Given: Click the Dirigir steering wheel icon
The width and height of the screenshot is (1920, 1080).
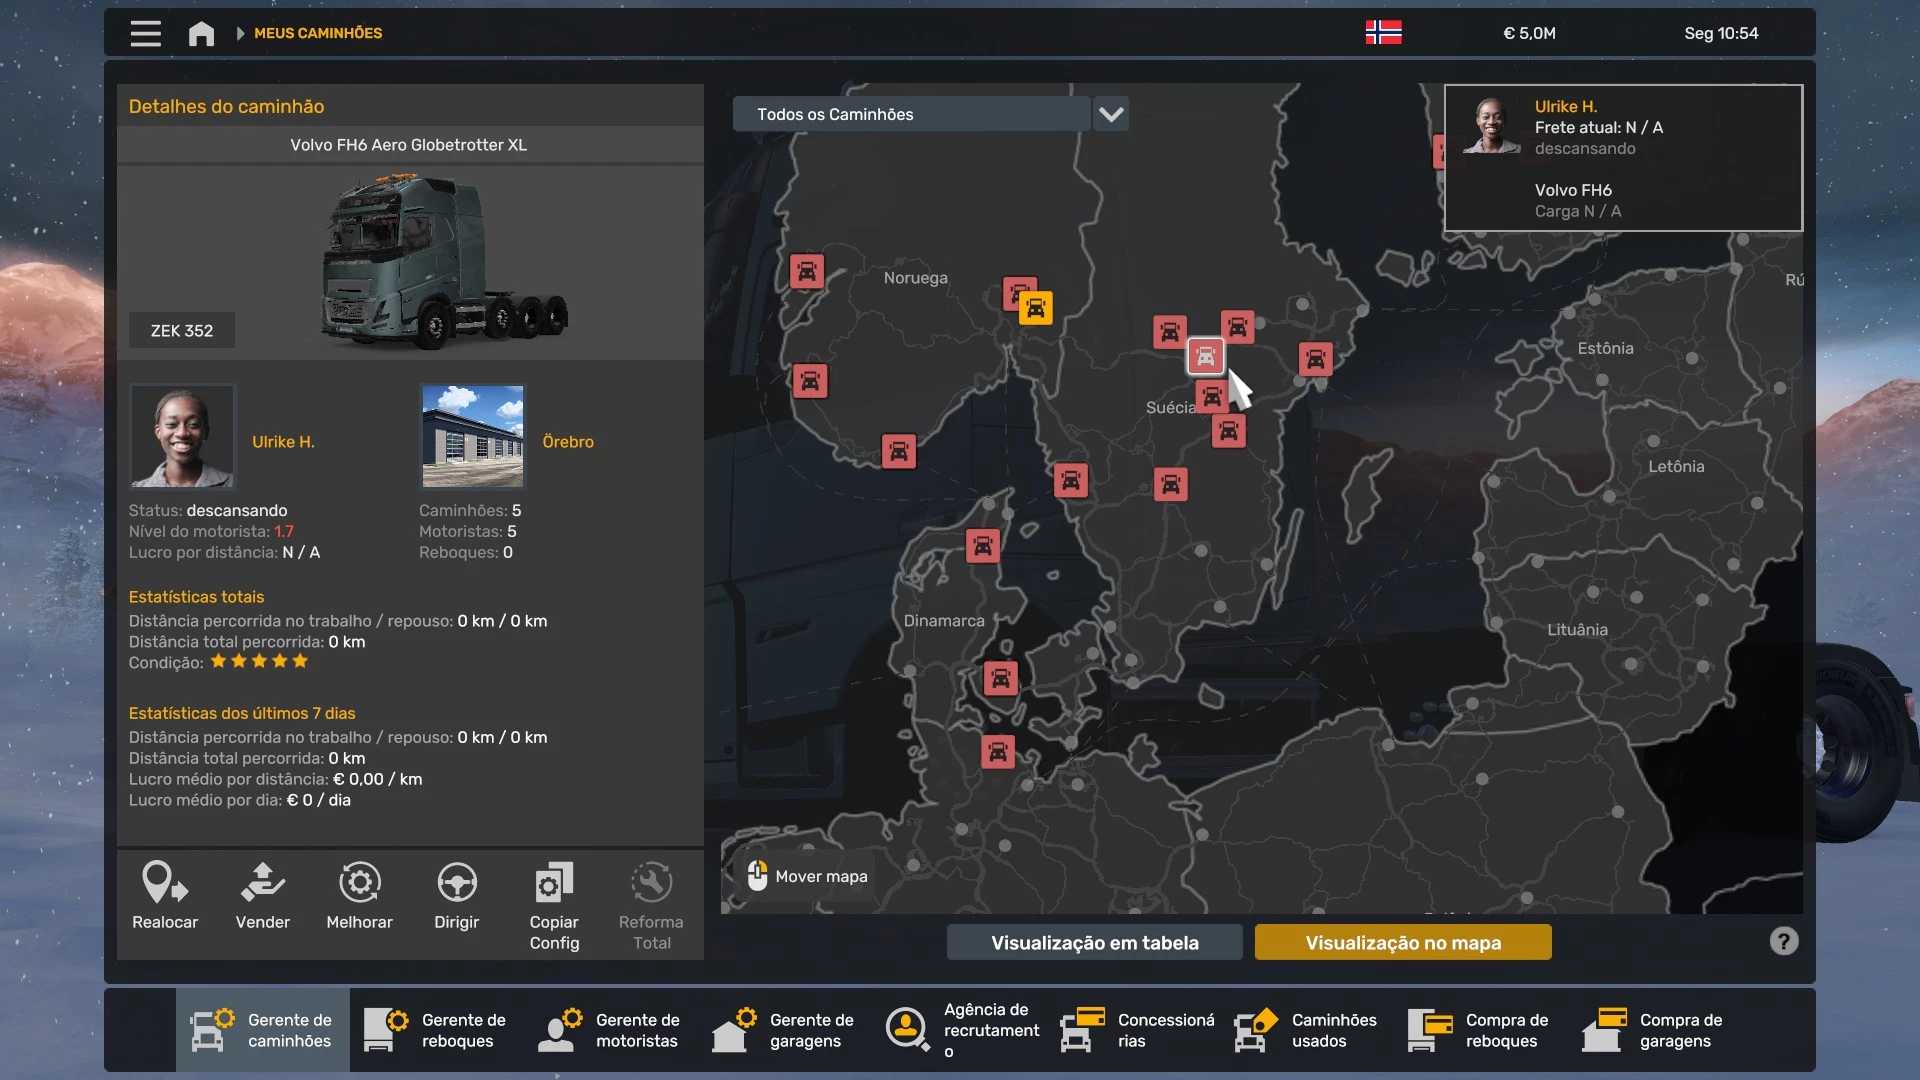Looking at the screenshot, I should pyautogui.click(x=457, y=884).
